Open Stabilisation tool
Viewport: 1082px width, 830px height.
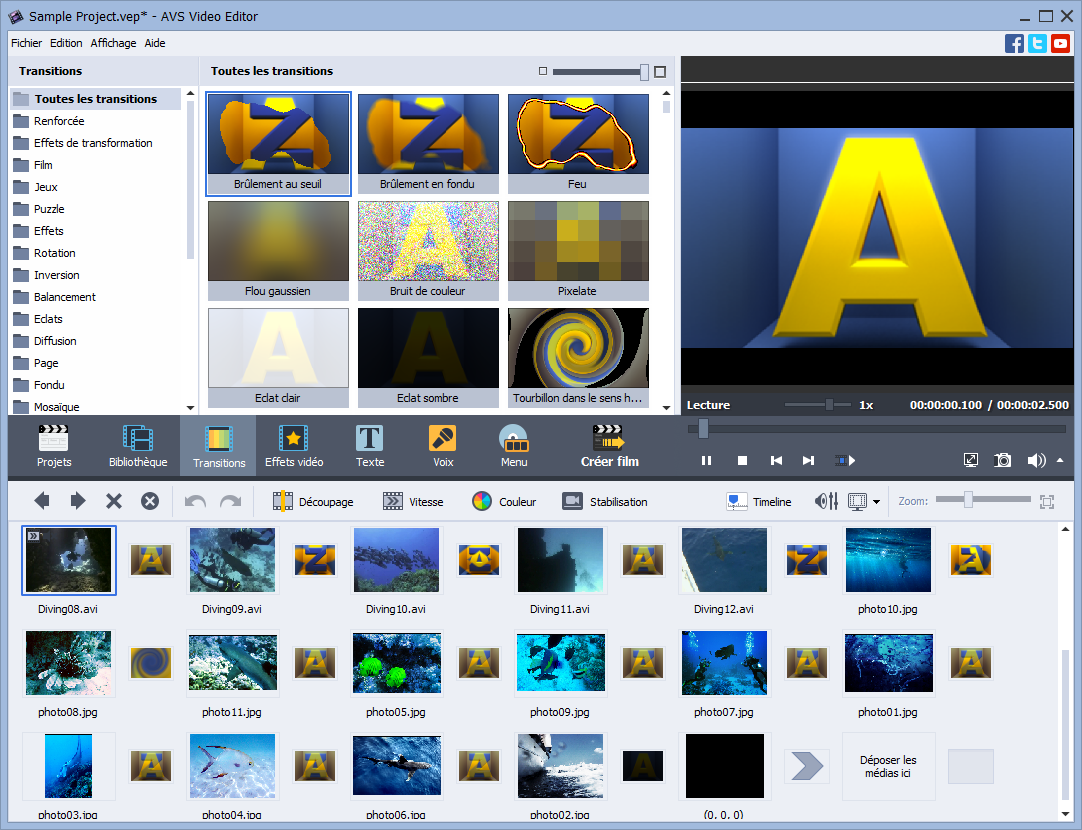point(605,502)
